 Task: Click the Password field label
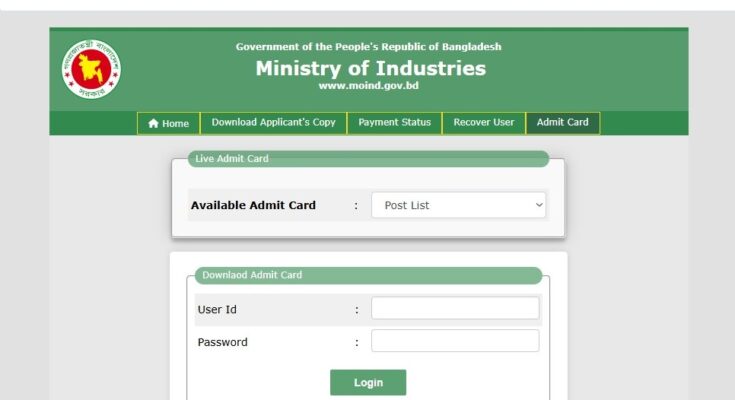click(x=223, y=343)
